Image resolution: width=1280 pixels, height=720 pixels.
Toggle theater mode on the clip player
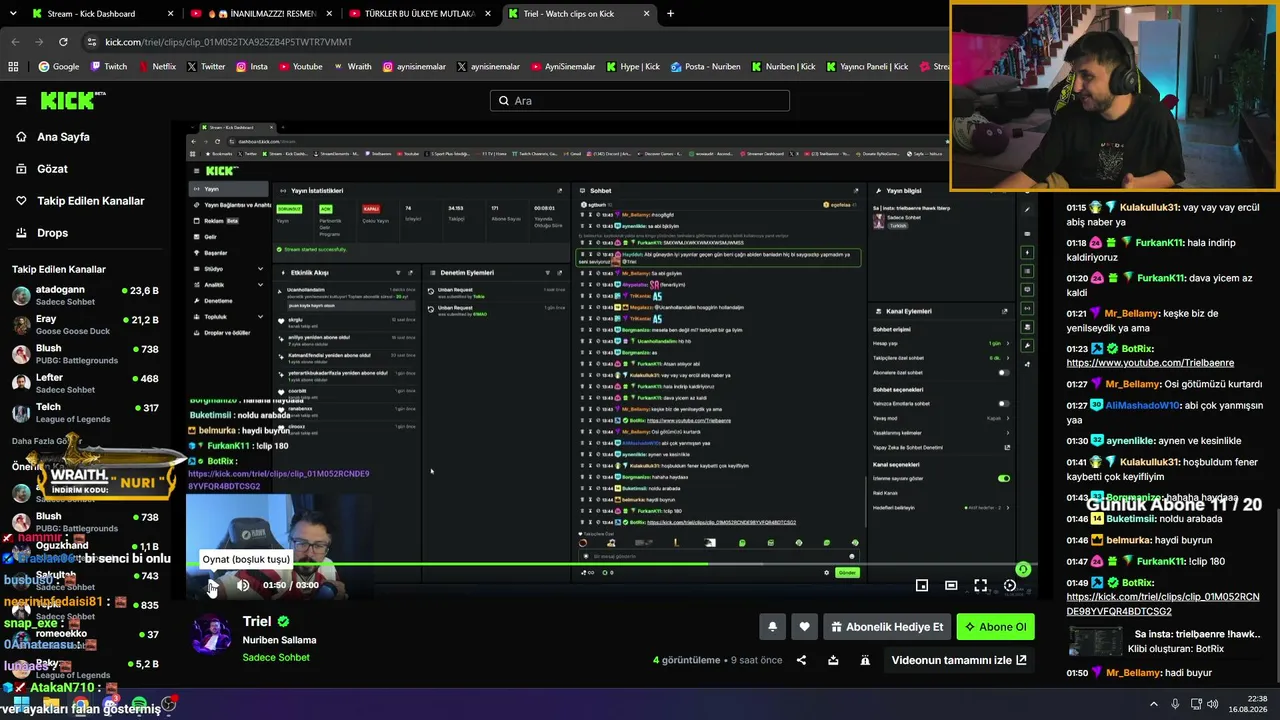click(x=951, y=586)
